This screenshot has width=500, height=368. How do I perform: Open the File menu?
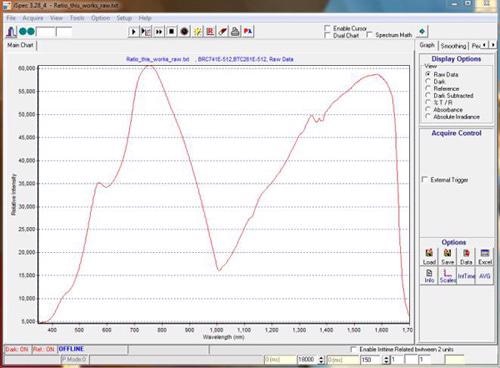[11, 18]
